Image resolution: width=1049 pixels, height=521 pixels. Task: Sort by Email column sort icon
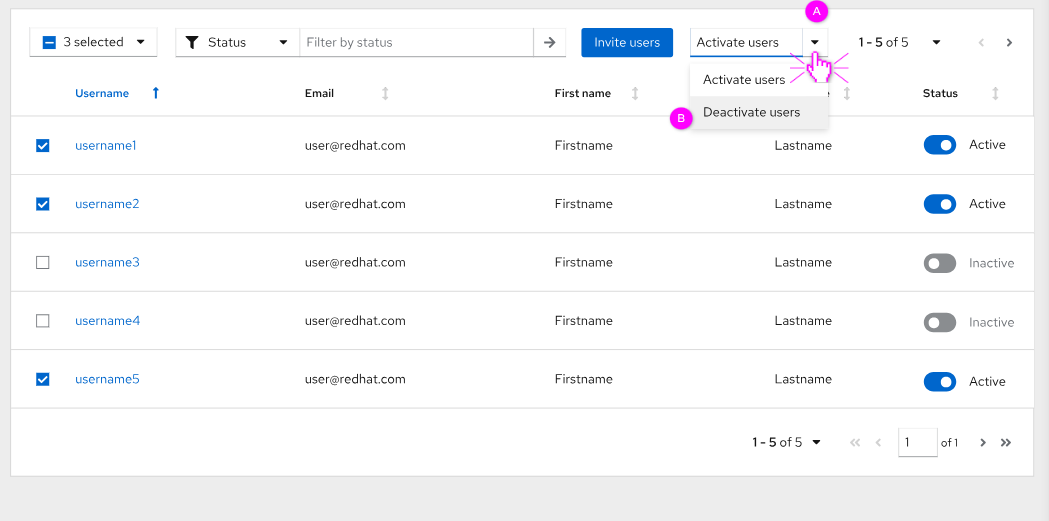[385, 93]
